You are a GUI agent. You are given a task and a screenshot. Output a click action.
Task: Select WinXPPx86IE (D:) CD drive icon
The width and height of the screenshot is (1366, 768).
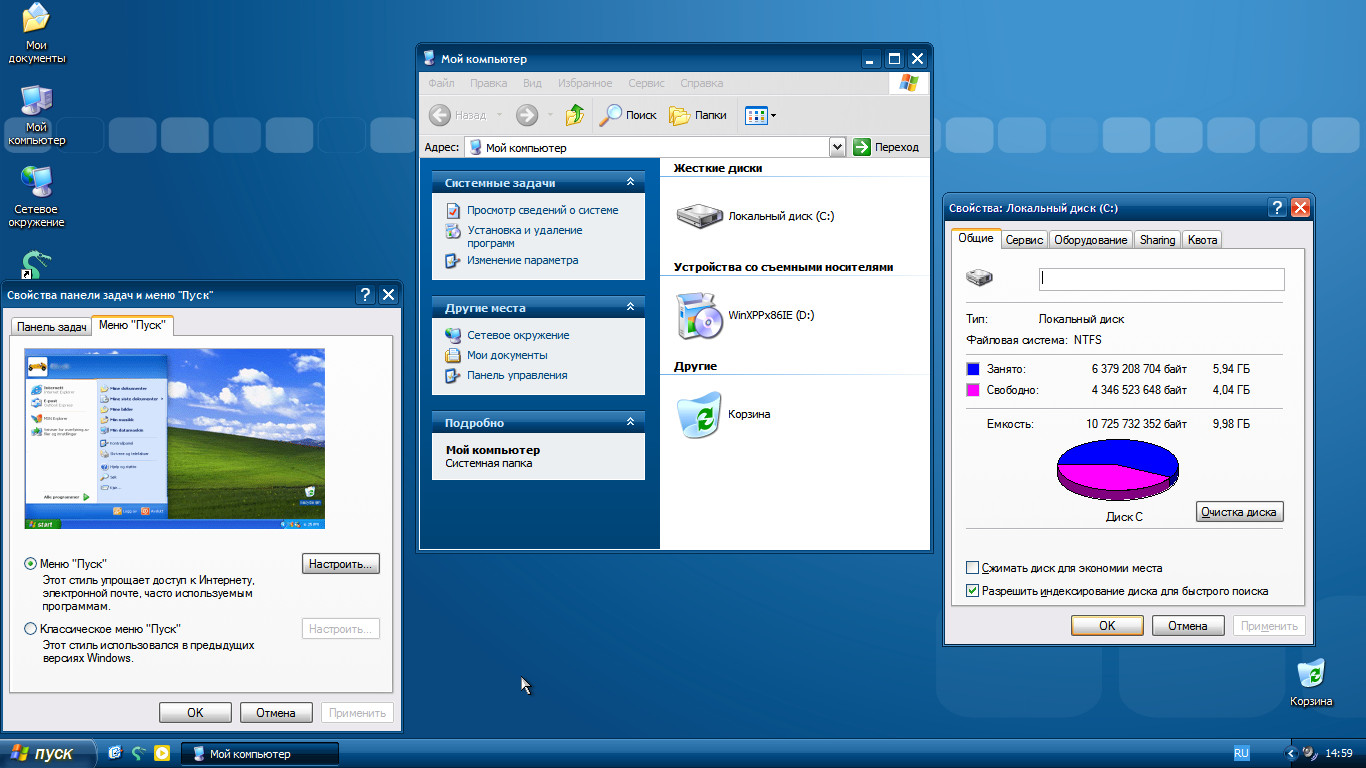click(699, 316)
